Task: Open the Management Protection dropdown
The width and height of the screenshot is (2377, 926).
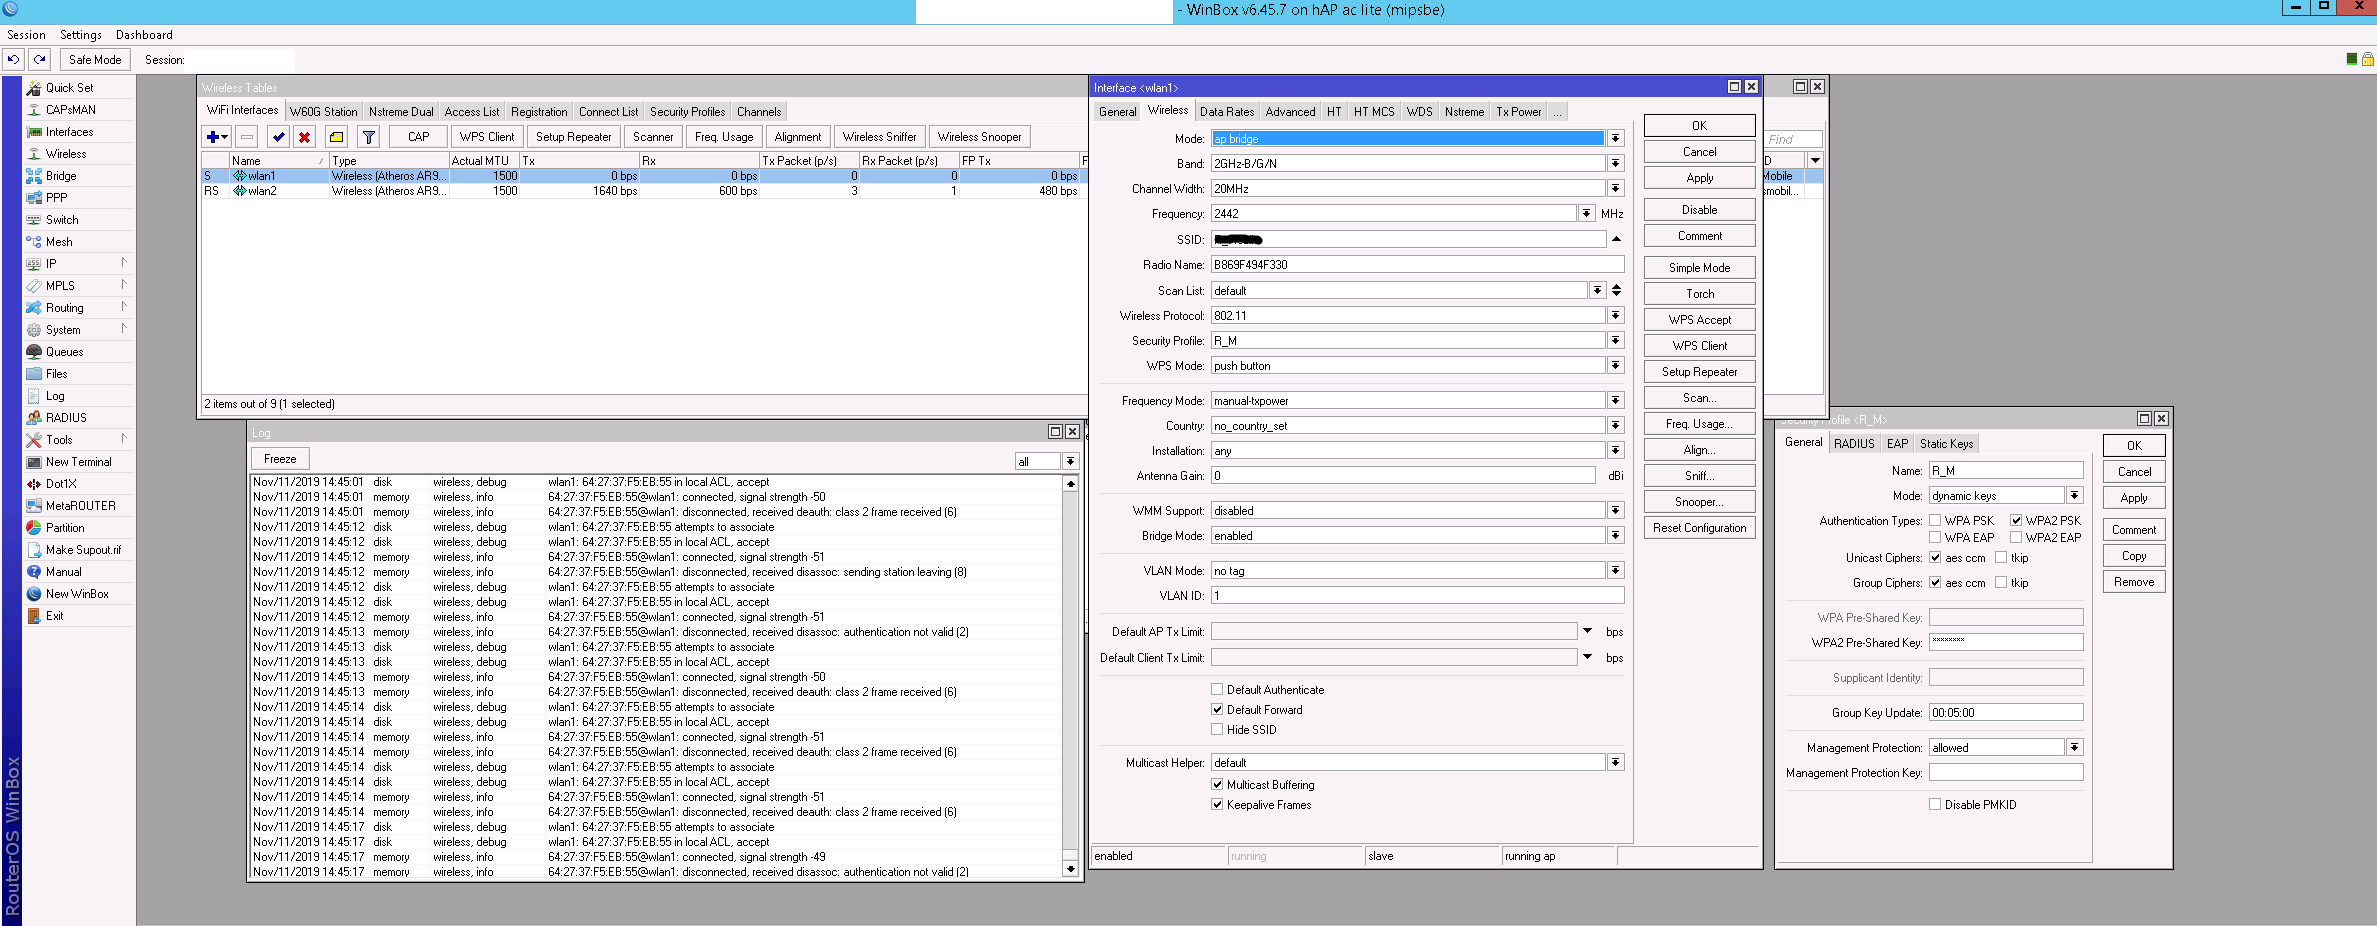Action: (2074, 746)
